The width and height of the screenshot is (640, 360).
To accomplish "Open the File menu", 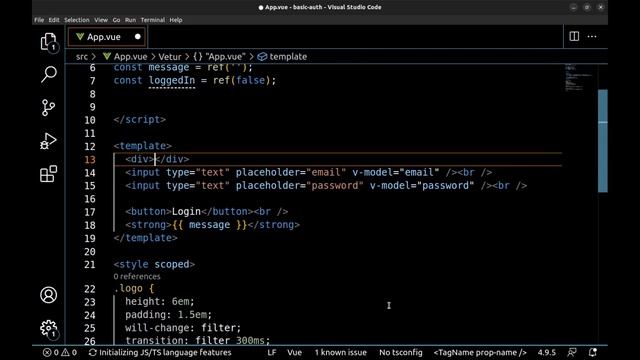I will pyautogui.click(x=39, y=20).
